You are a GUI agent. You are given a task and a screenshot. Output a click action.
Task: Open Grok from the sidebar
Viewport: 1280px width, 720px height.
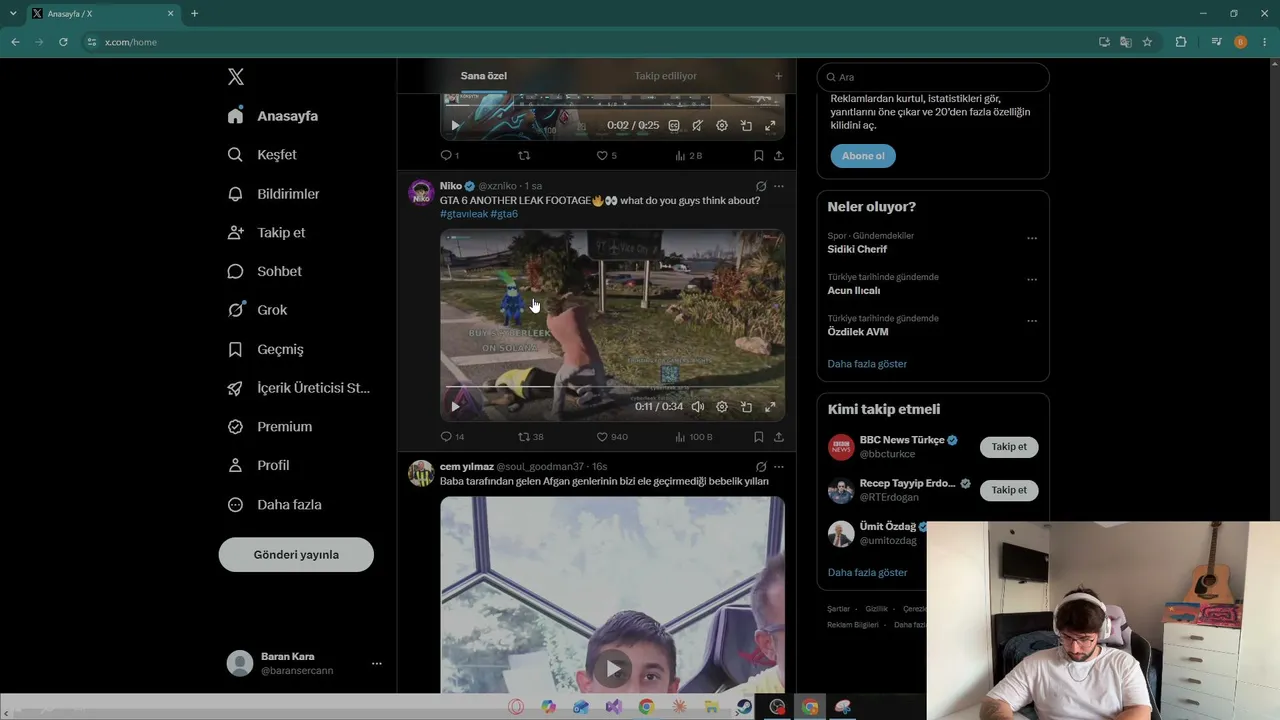[257, 310]
